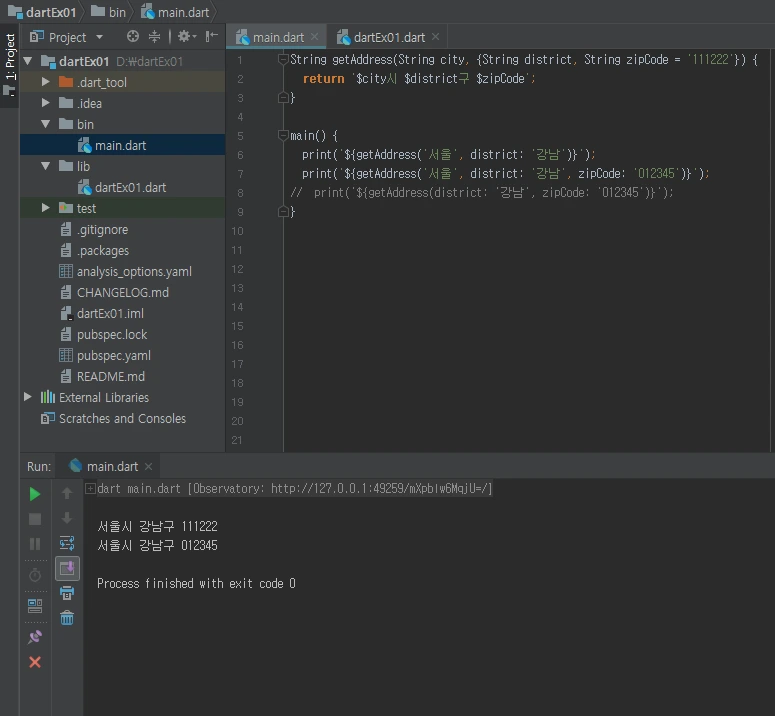Click the Down the stack trace arrow
This screenshot has height=716, width=775.
point(67,518)
